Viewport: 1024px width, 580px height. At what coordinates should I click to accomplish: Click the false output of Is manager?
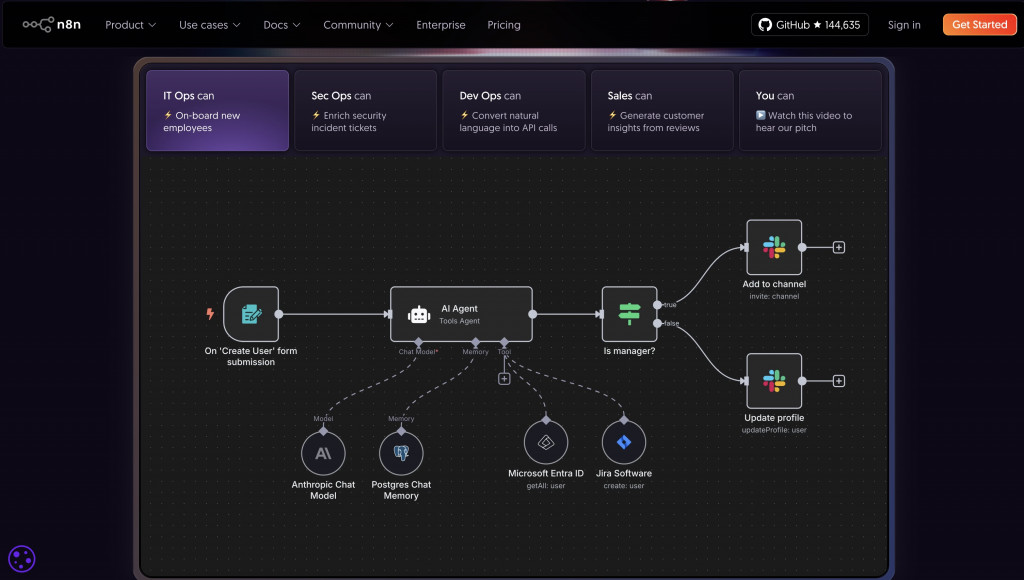pos(658,323)
